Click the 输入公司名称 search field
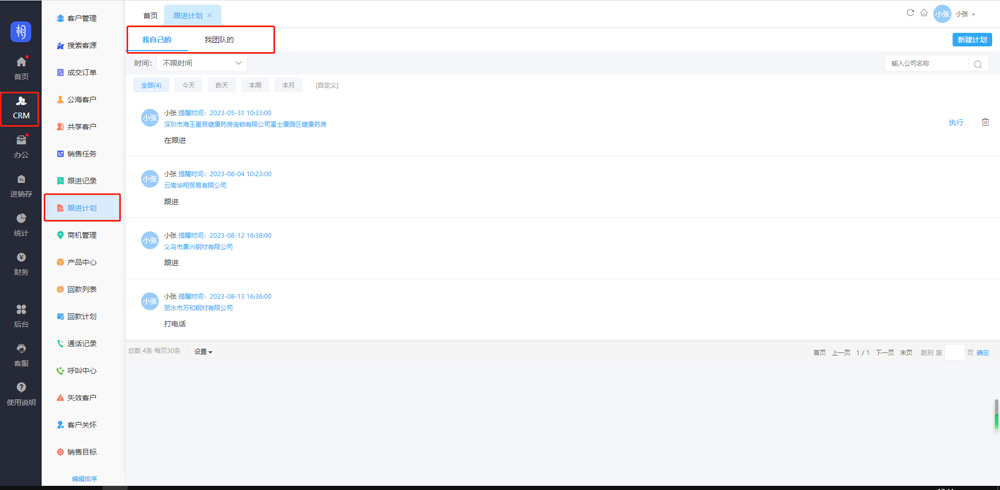The width and height of the screenshot is (1000, 490). pyautogui.click(x=928, y=64)
